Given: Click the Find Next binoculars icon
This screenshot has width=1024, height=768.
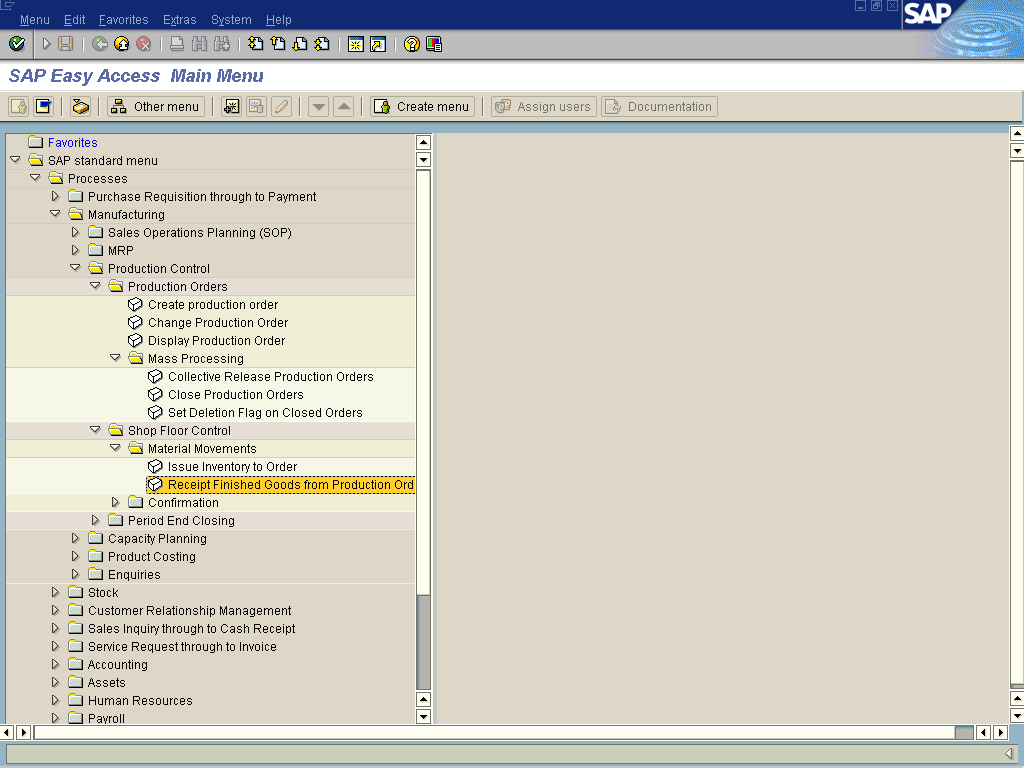Looking at the screenshot, I should [221, 44].
